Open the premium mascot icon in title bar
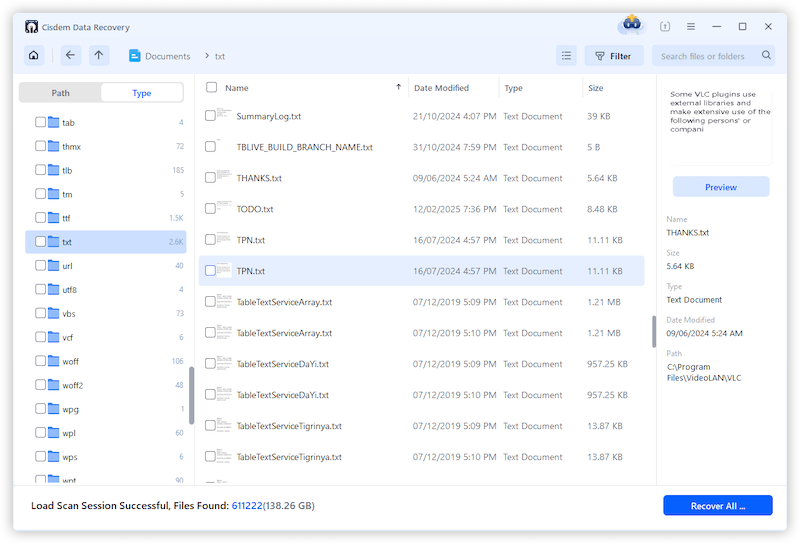The image size is (800, 544). click(x=632, y=24)
